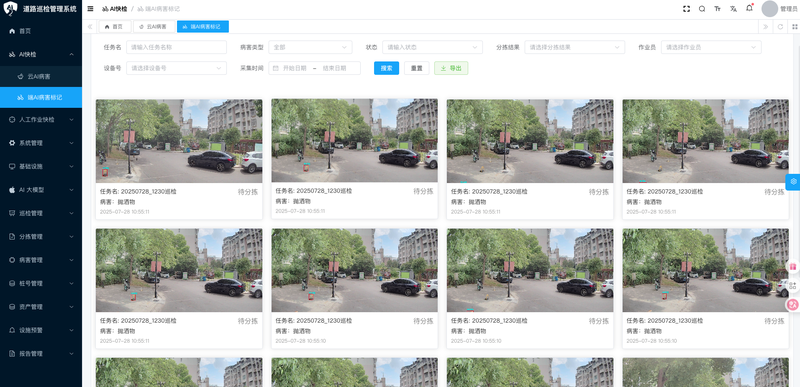Toggle sidebar with the hamburger menu icon
Screen dimensions: 800x387
tap(90, 9)
